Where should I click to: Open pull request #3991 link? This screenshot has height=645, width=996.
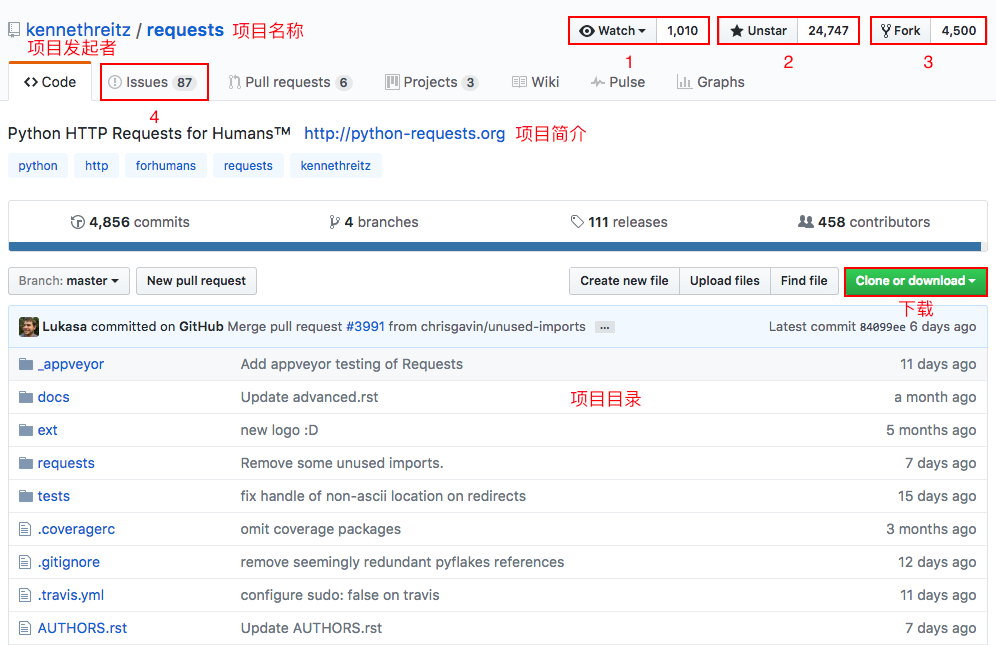point(365,327)
